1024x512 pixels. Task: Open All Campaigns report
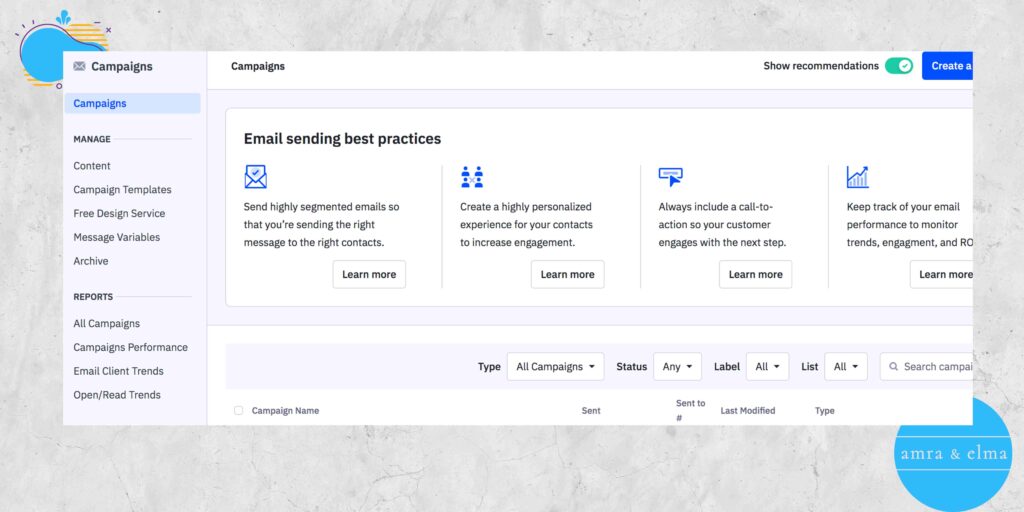(x=106, y=323)
